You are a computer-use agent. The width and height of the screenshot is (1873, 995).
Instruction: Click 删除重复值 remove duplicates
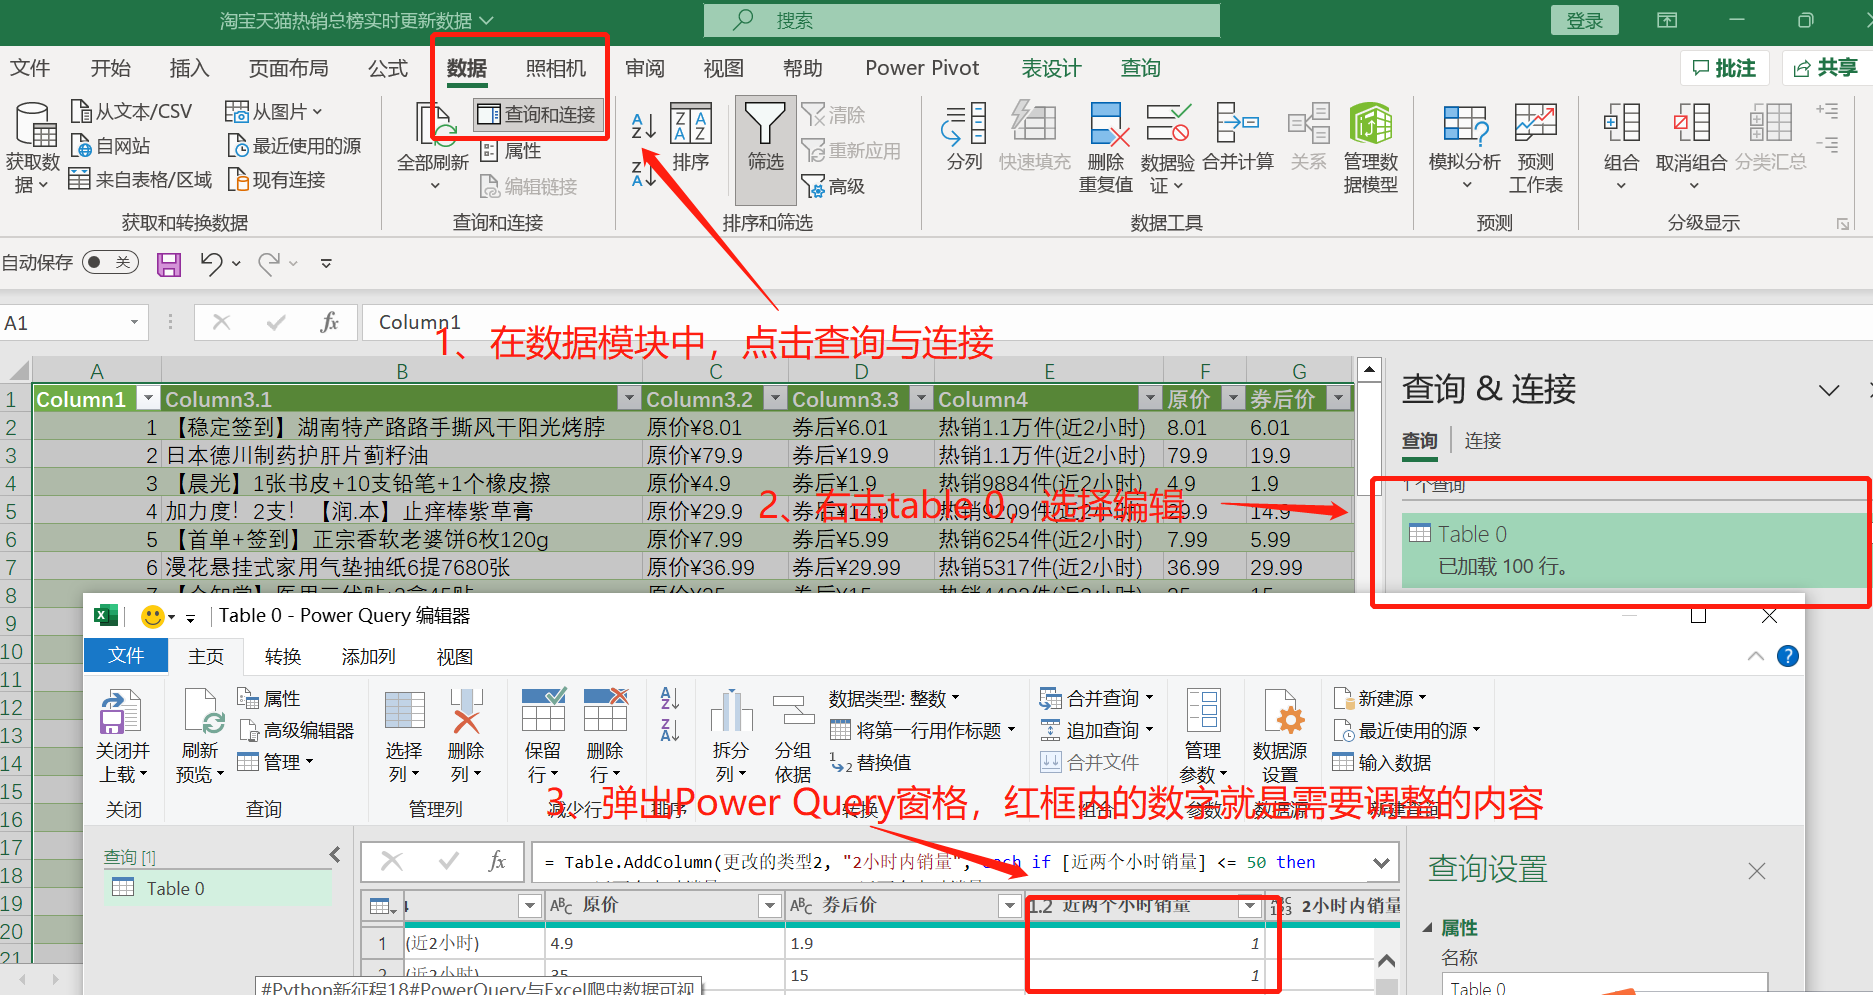[x=1106, y=147]
